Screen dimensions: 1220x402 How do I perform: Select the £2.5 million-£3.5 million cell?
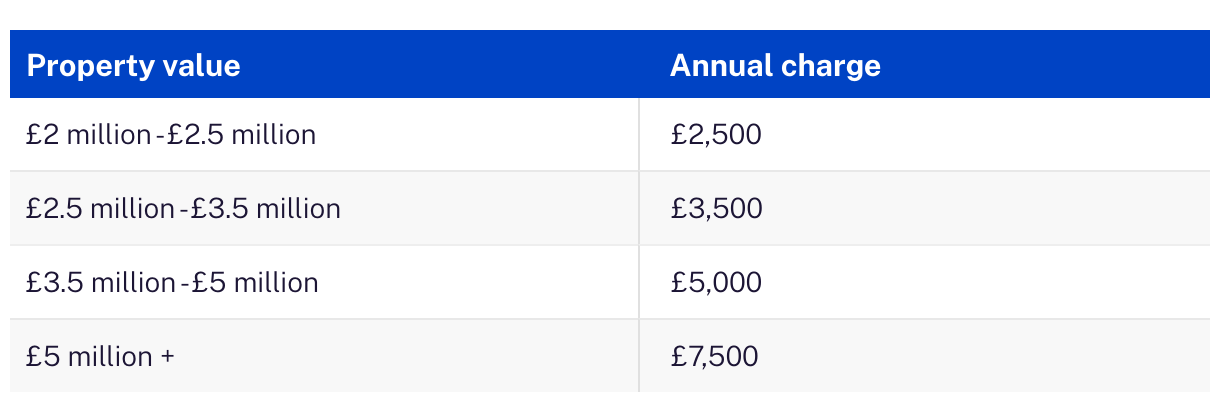click(x=183, y=208)
